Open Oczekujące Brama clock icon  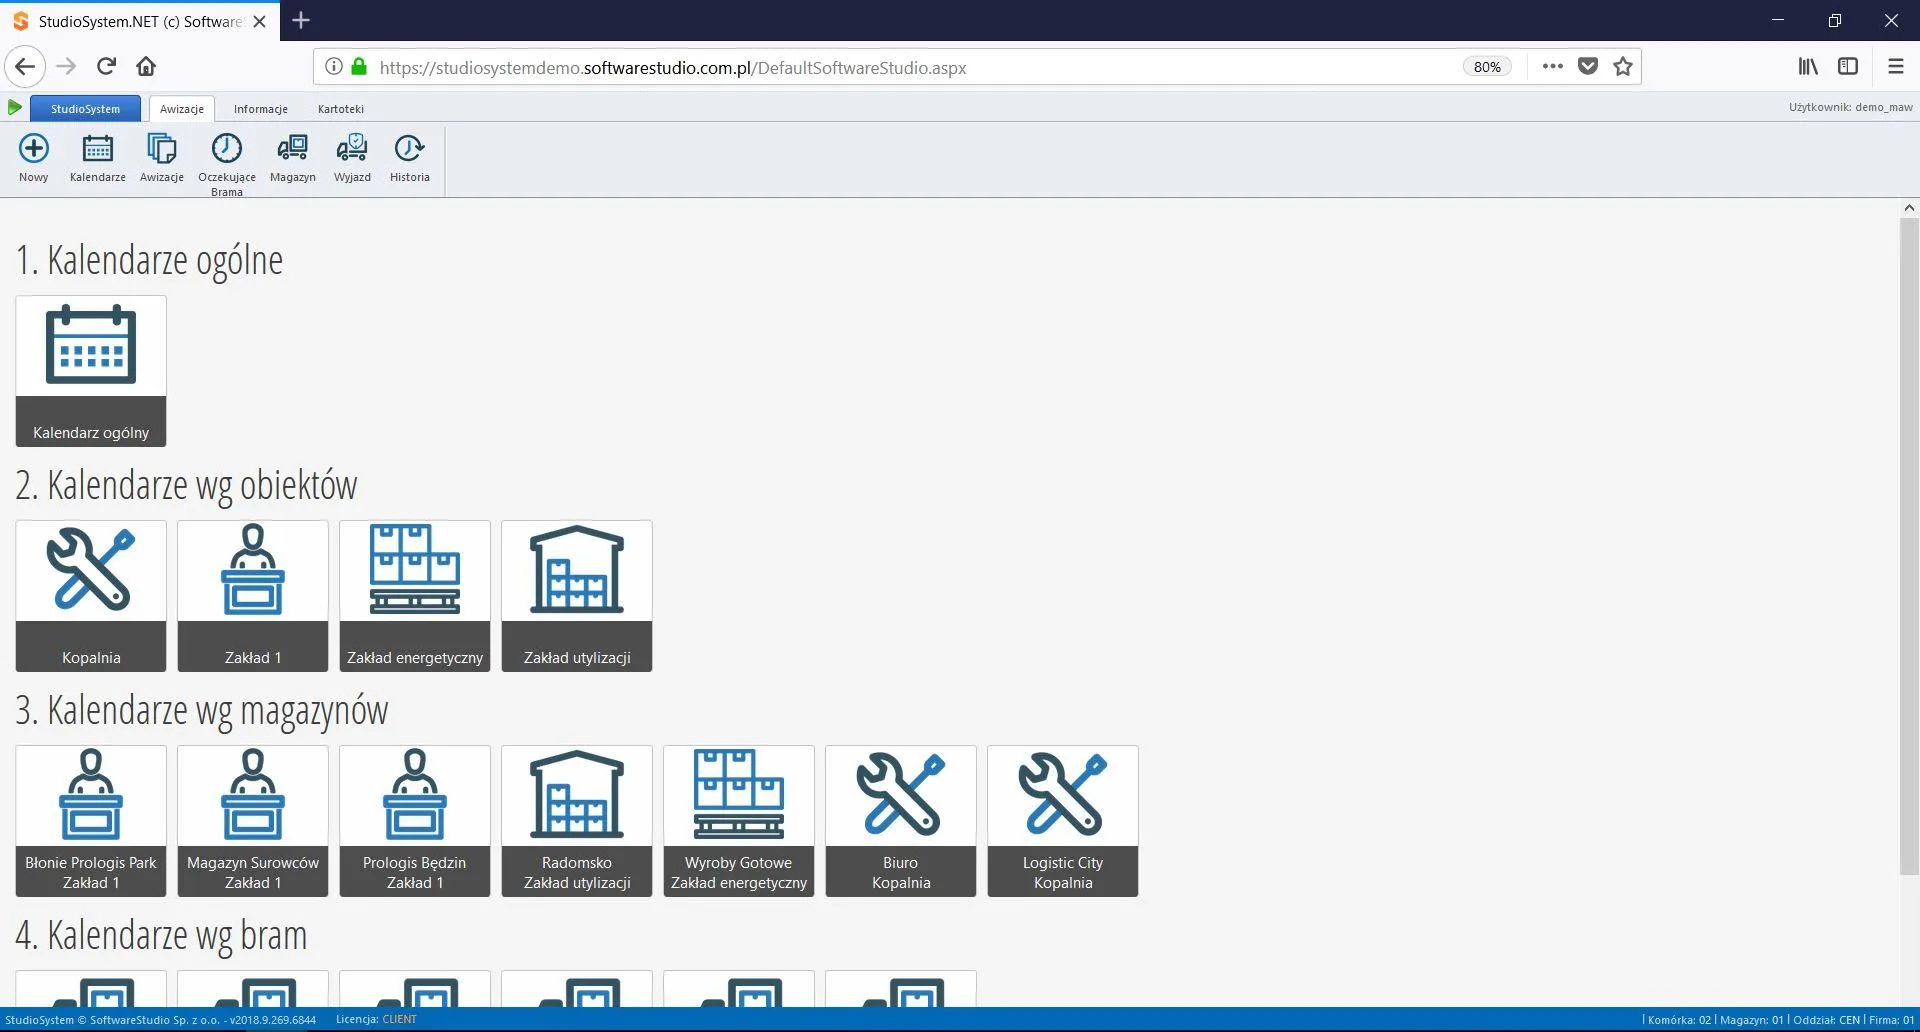(226, 149)
